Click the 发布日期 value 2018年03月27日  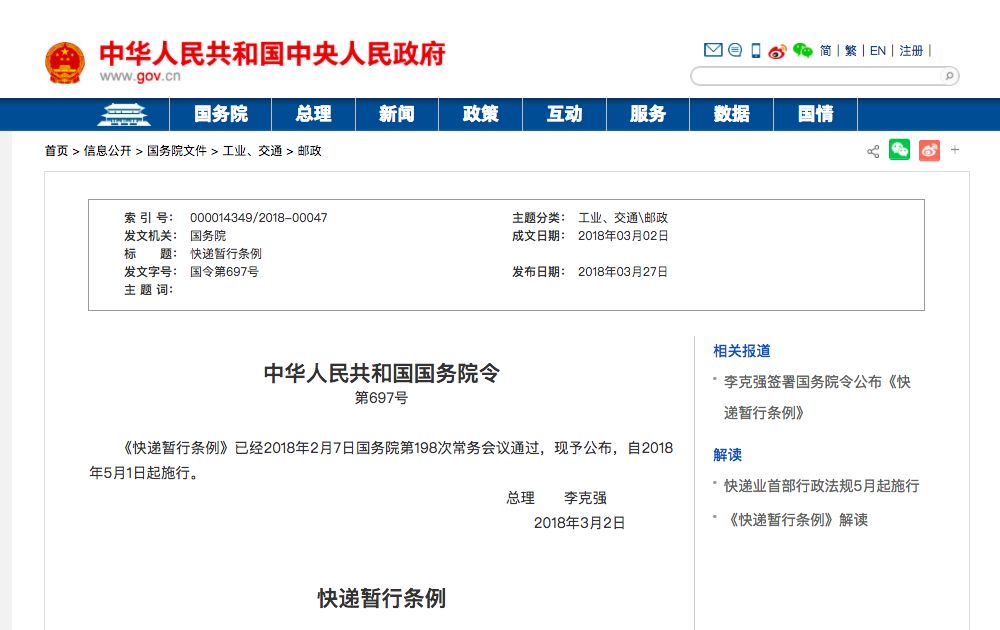(x=622, y=272)
